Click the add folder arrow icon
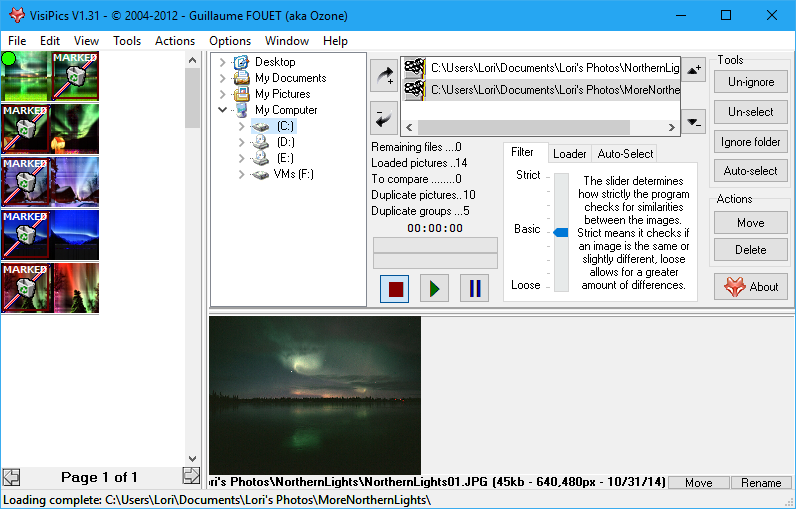This screenshot has width=796, height=509. coord(383,75)
